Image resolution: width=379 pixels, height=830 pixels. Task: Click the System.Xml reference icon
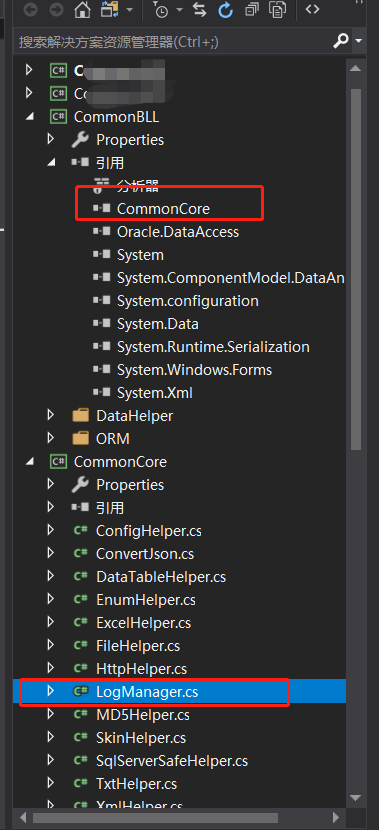[x=102, y=393]
